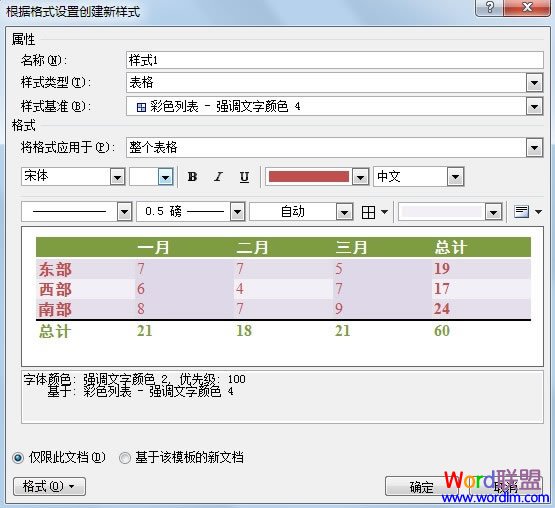Toggle Bold formatting button
This screenshot has height=508, width=555.
(192, 177)
